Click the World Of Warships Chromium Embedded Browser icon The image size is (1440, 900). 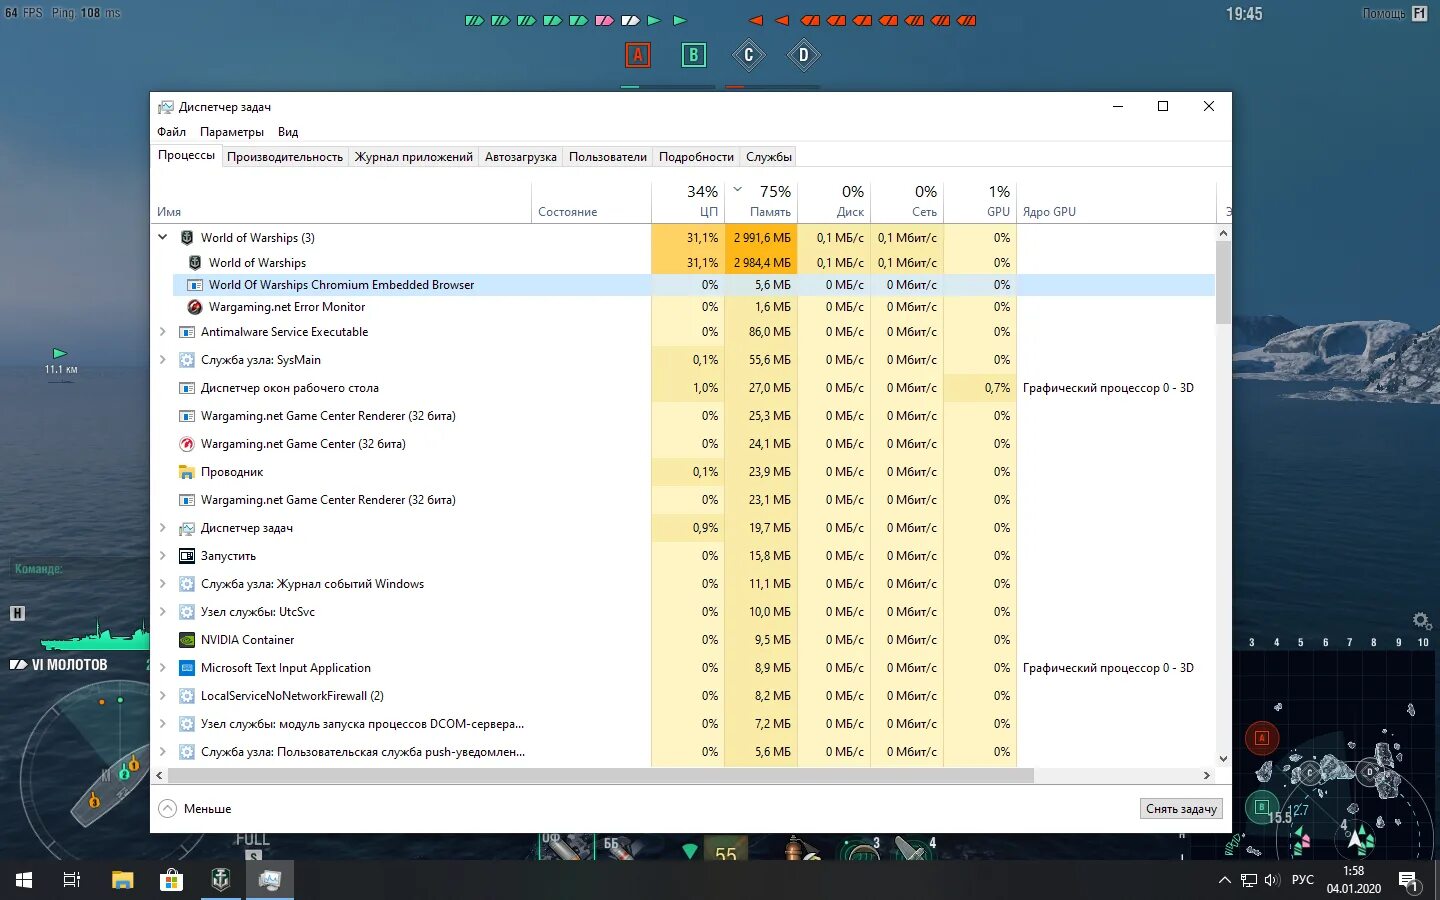195,285
